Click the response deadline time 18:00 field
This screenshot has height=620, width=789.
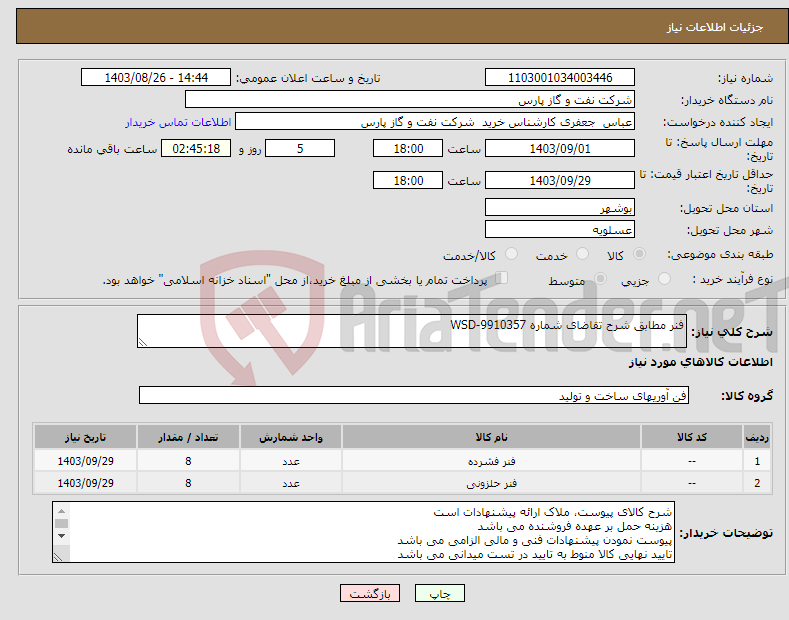click(408, 148)
